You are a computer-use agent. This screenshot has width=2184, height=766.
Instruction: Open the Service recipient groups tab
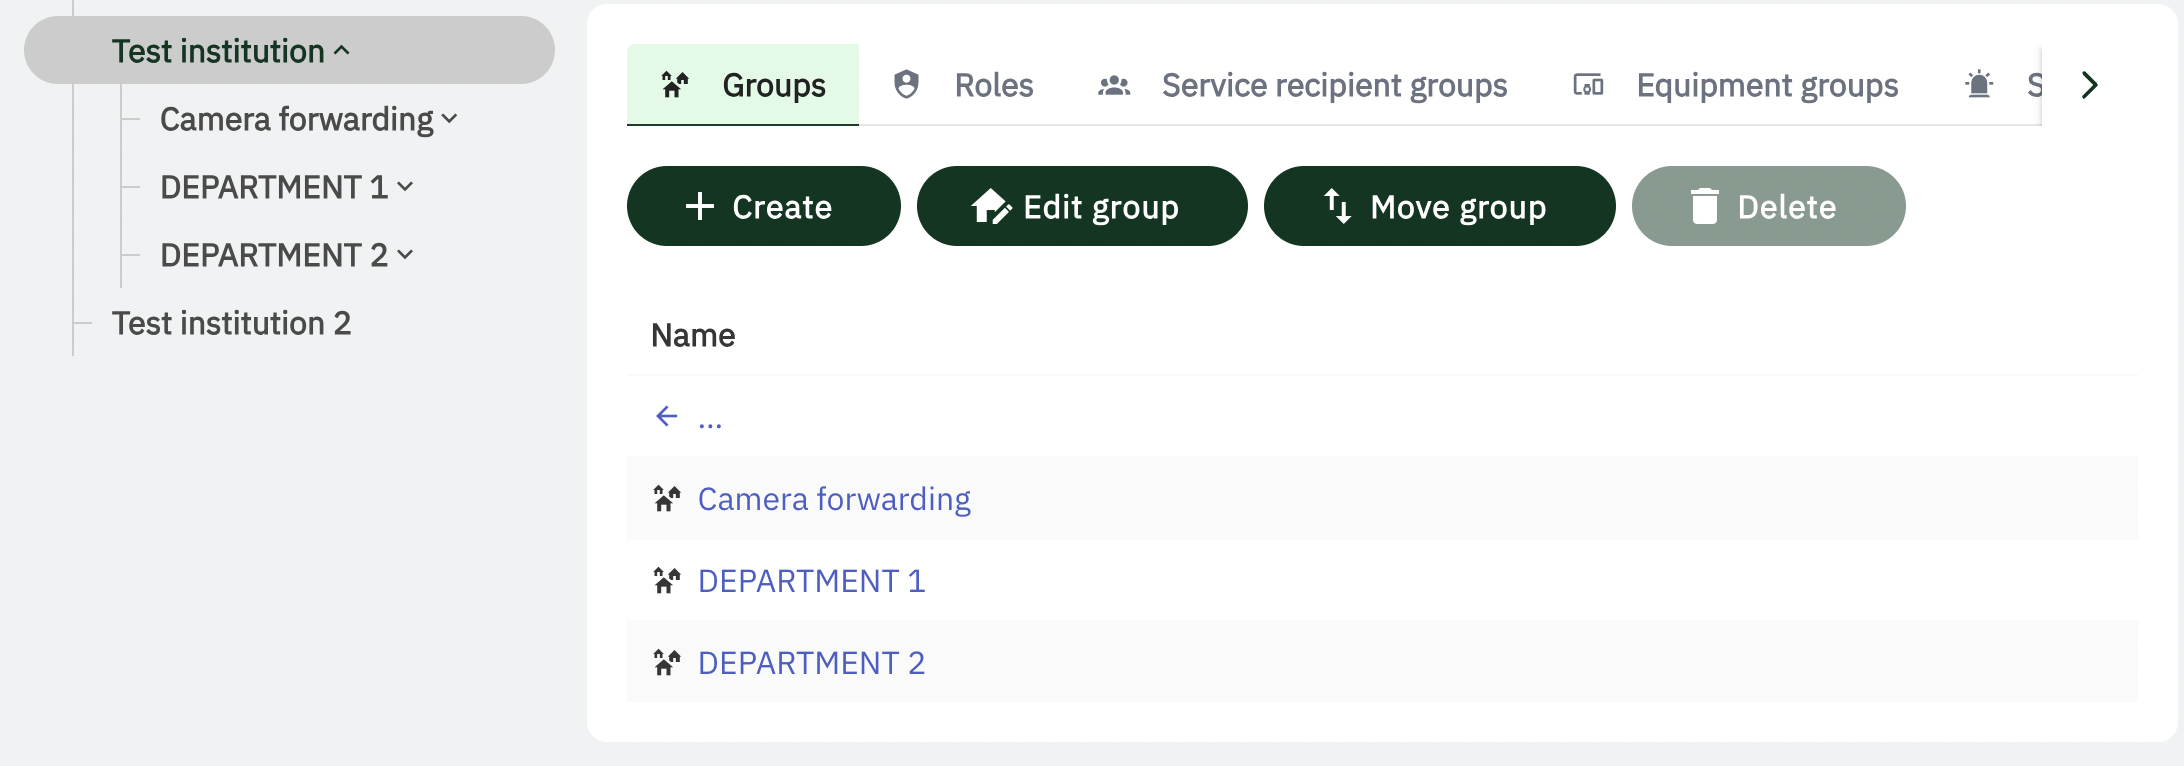click(1303, 85)
